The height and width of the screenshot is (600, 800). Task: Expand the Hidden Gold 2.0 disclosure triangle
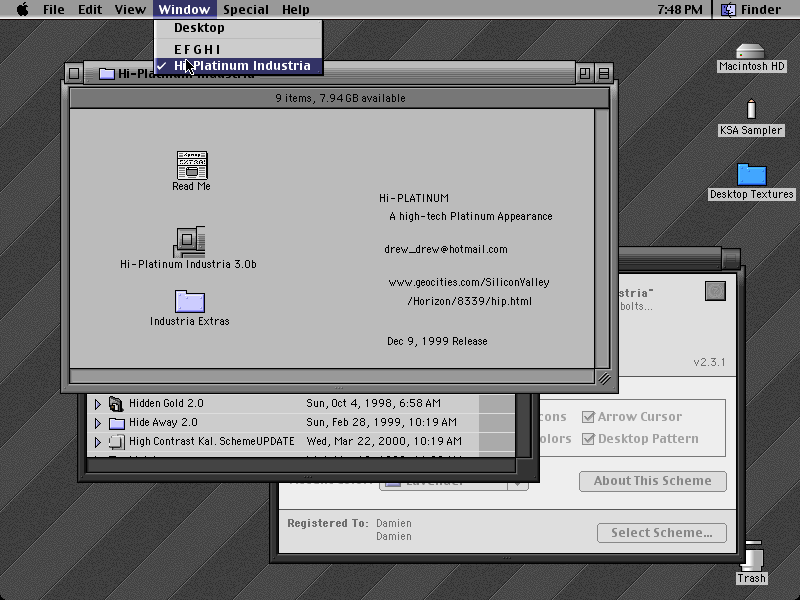coord(97,404)
